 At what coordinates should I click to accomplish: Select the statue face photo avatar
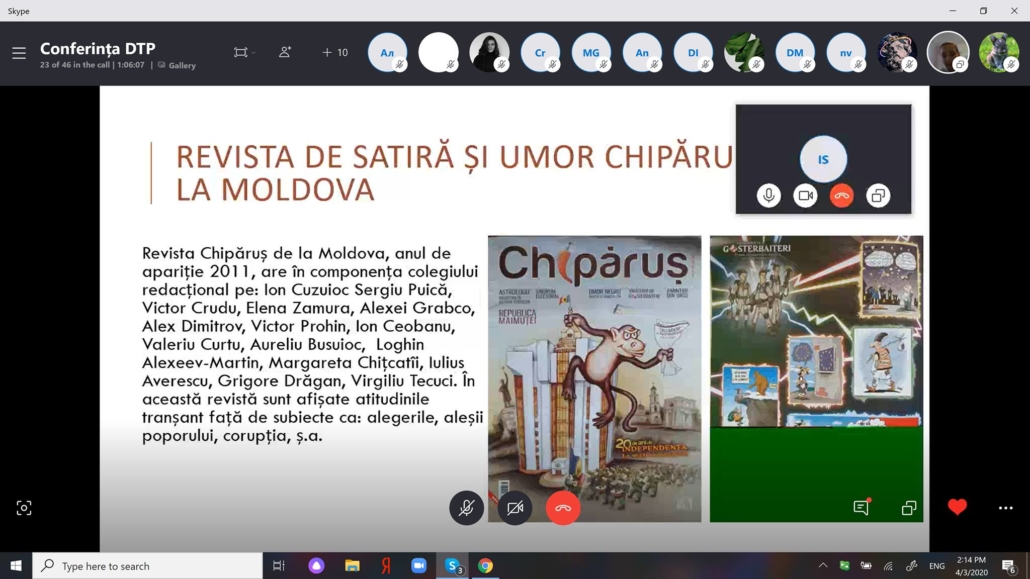pos(897,53)
